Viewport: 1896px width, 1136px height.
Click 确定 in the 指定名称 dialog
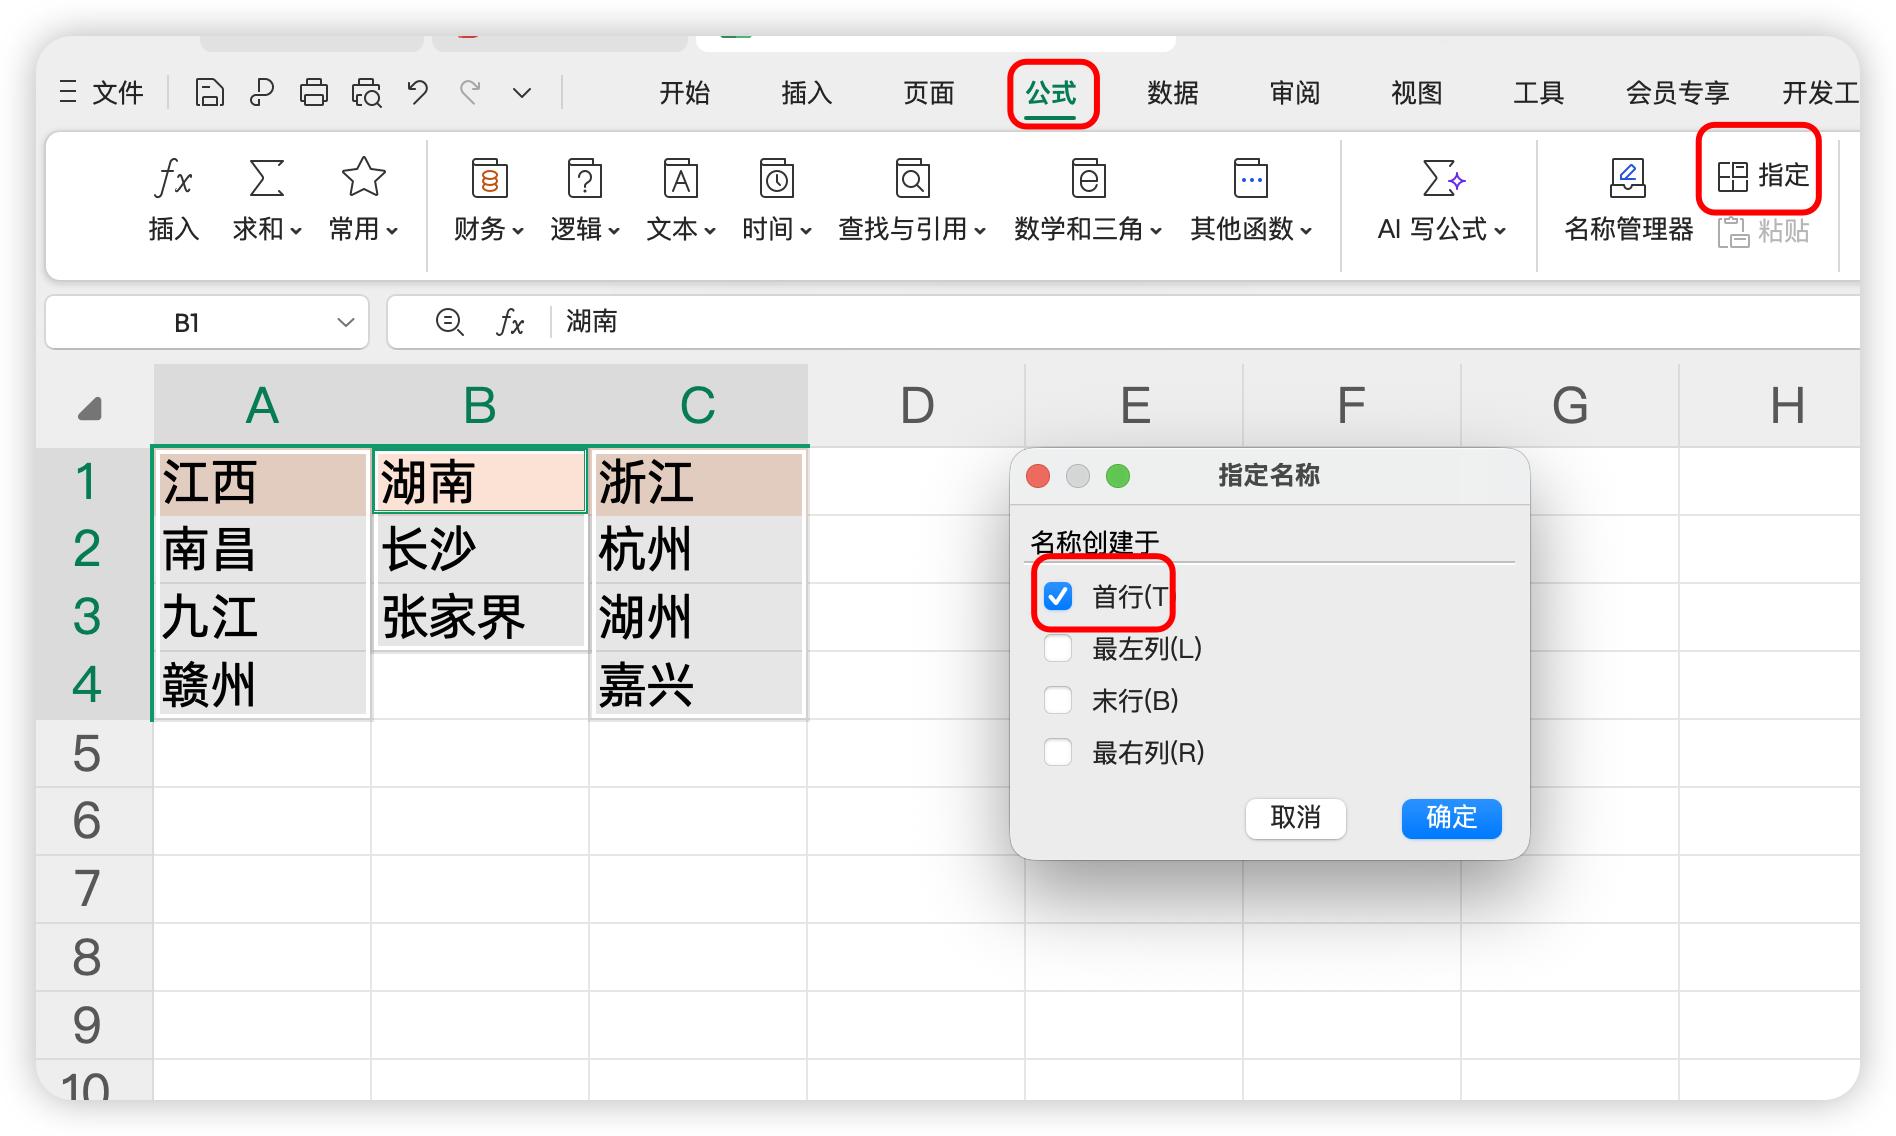(1451, 818)
